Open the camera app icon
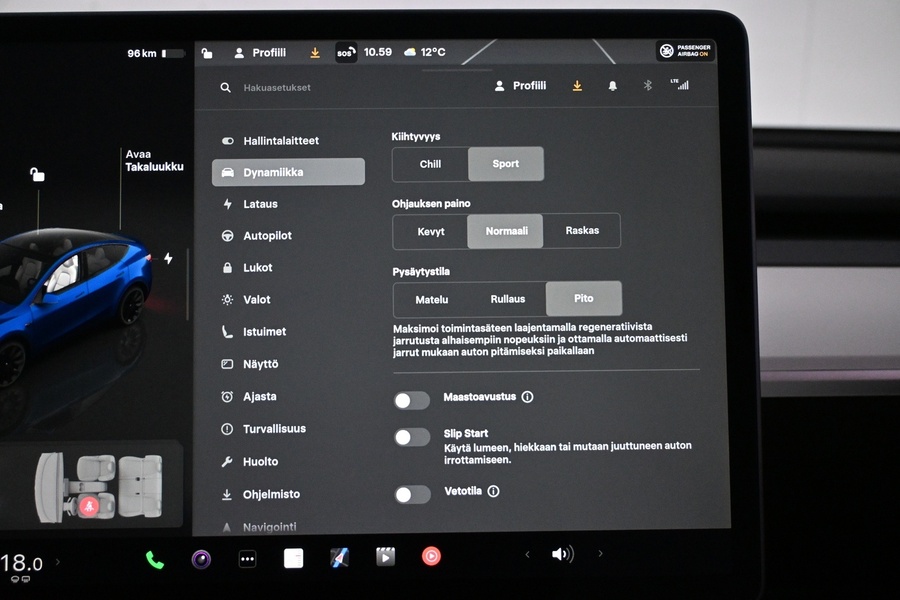Screen dimensions: 900x600 pyautogui.click(x=201, y=559)
